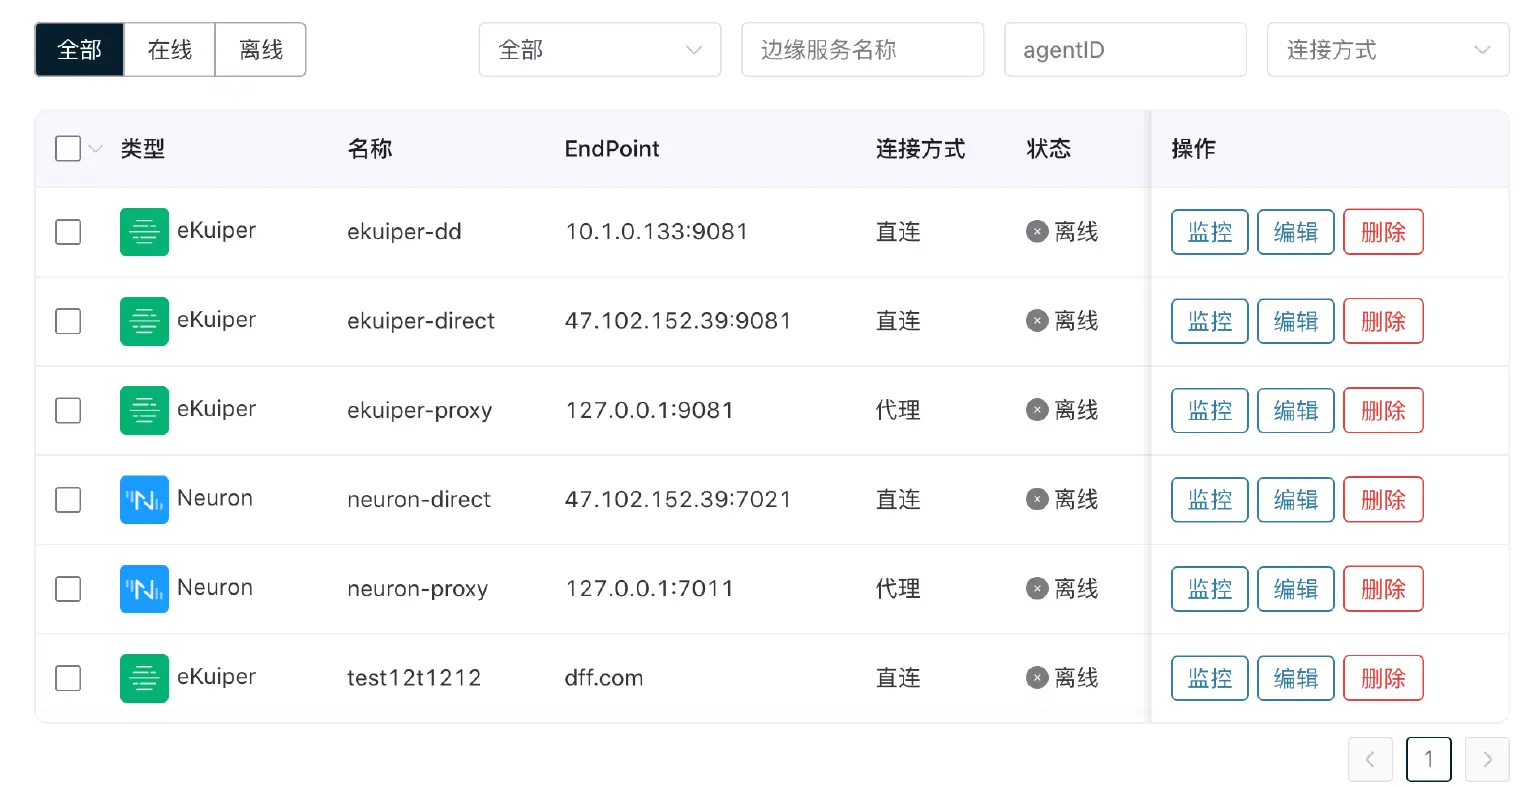
Task: Check the checkbox for ekuiper-direct row
Action: pos(68,320)
